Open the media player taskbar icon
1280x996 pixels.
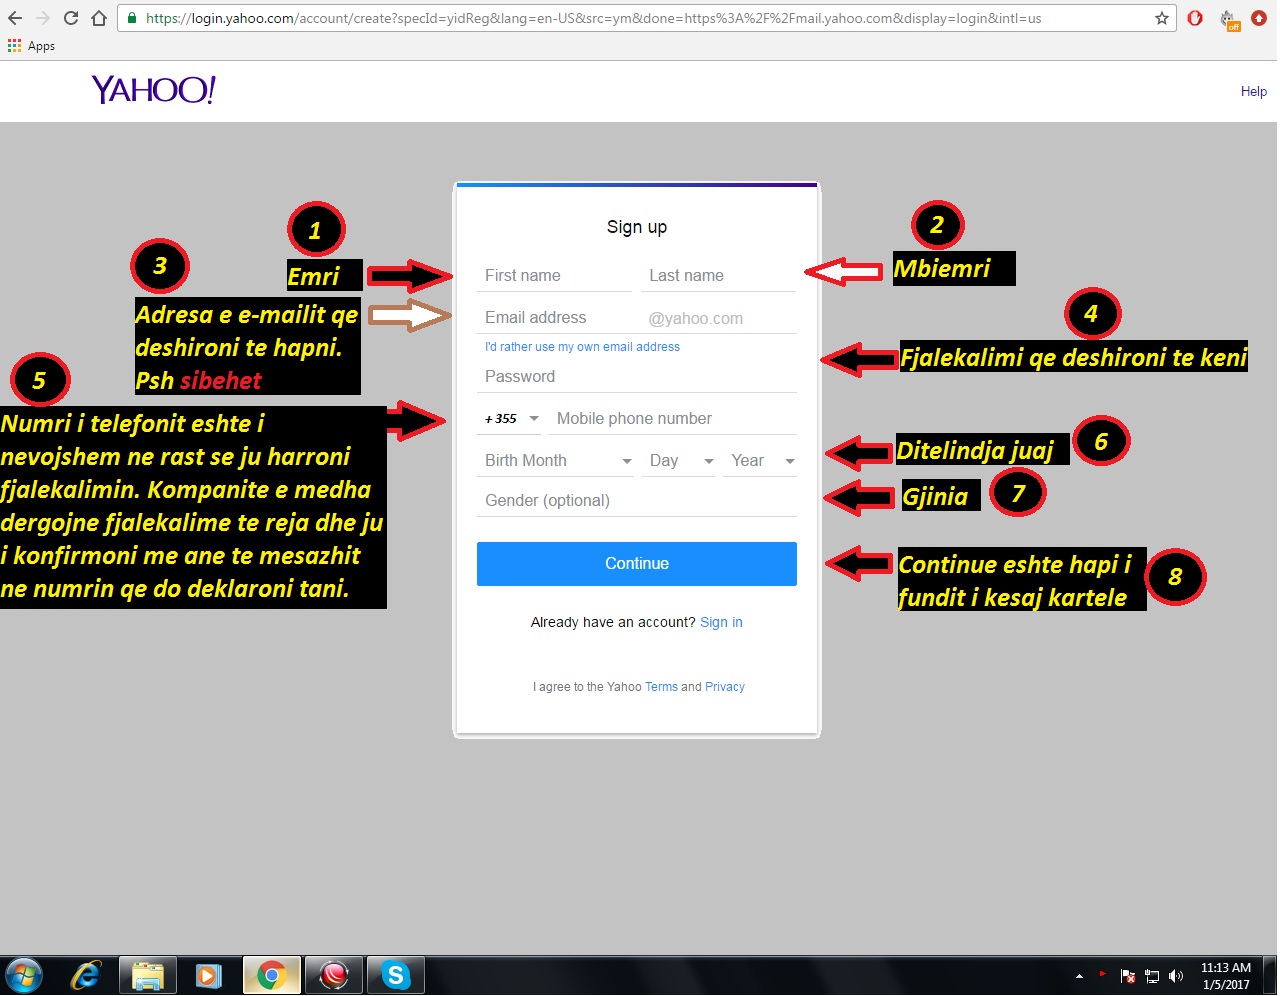(x=208, y=975)
